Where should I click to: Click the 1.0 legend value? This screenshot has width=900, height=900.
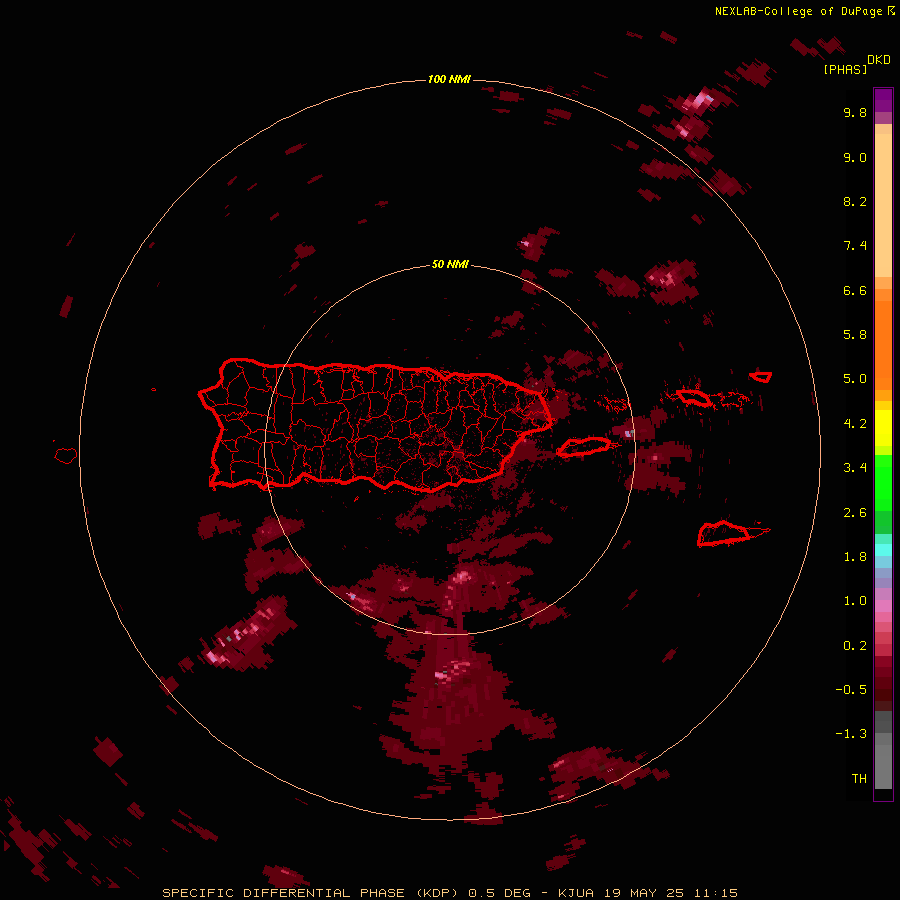tap(855, 601)
